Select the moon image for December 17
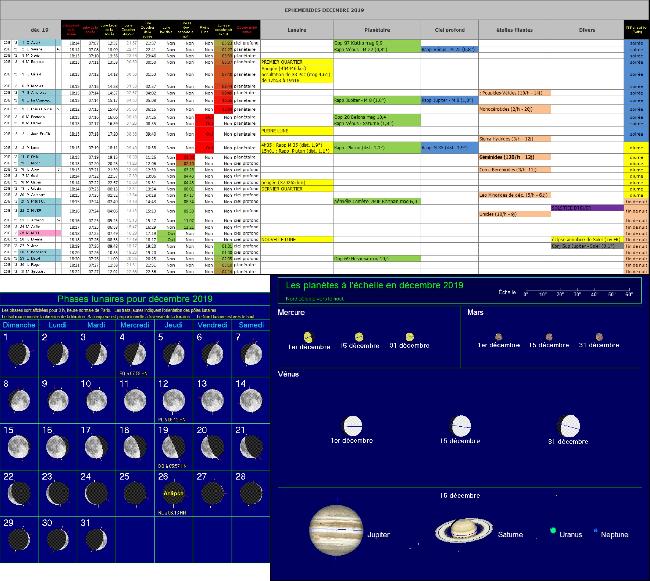The width and height of the screenshot is (650, 581). (97, 447)
